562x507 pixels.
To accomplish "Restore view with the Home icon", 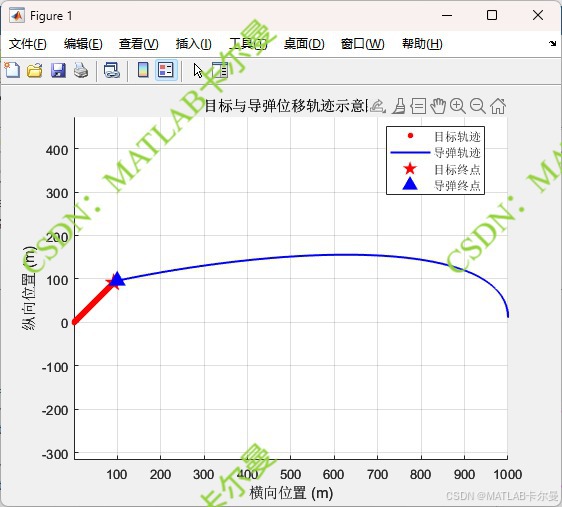I will click(x=498, y=106).
